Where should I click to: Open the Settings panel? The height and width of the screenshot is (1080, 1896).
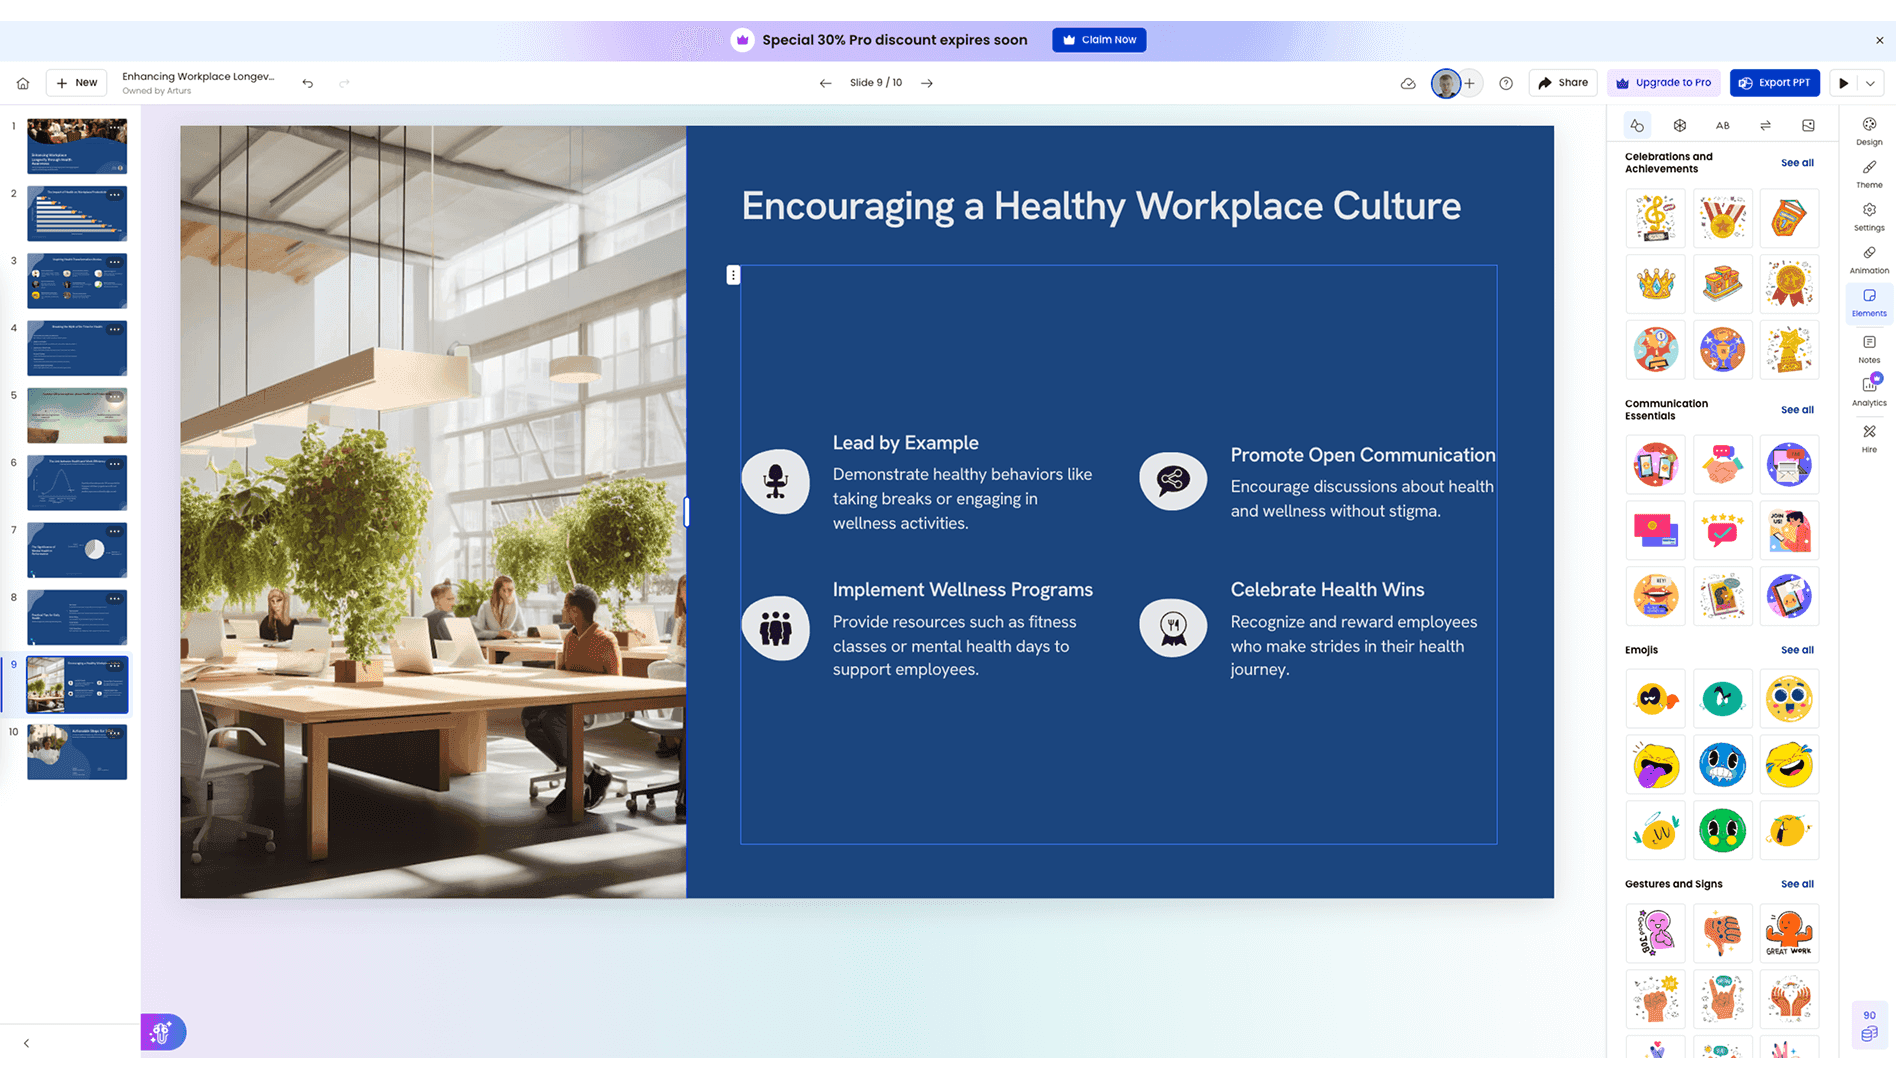[x=1869, y=217]
